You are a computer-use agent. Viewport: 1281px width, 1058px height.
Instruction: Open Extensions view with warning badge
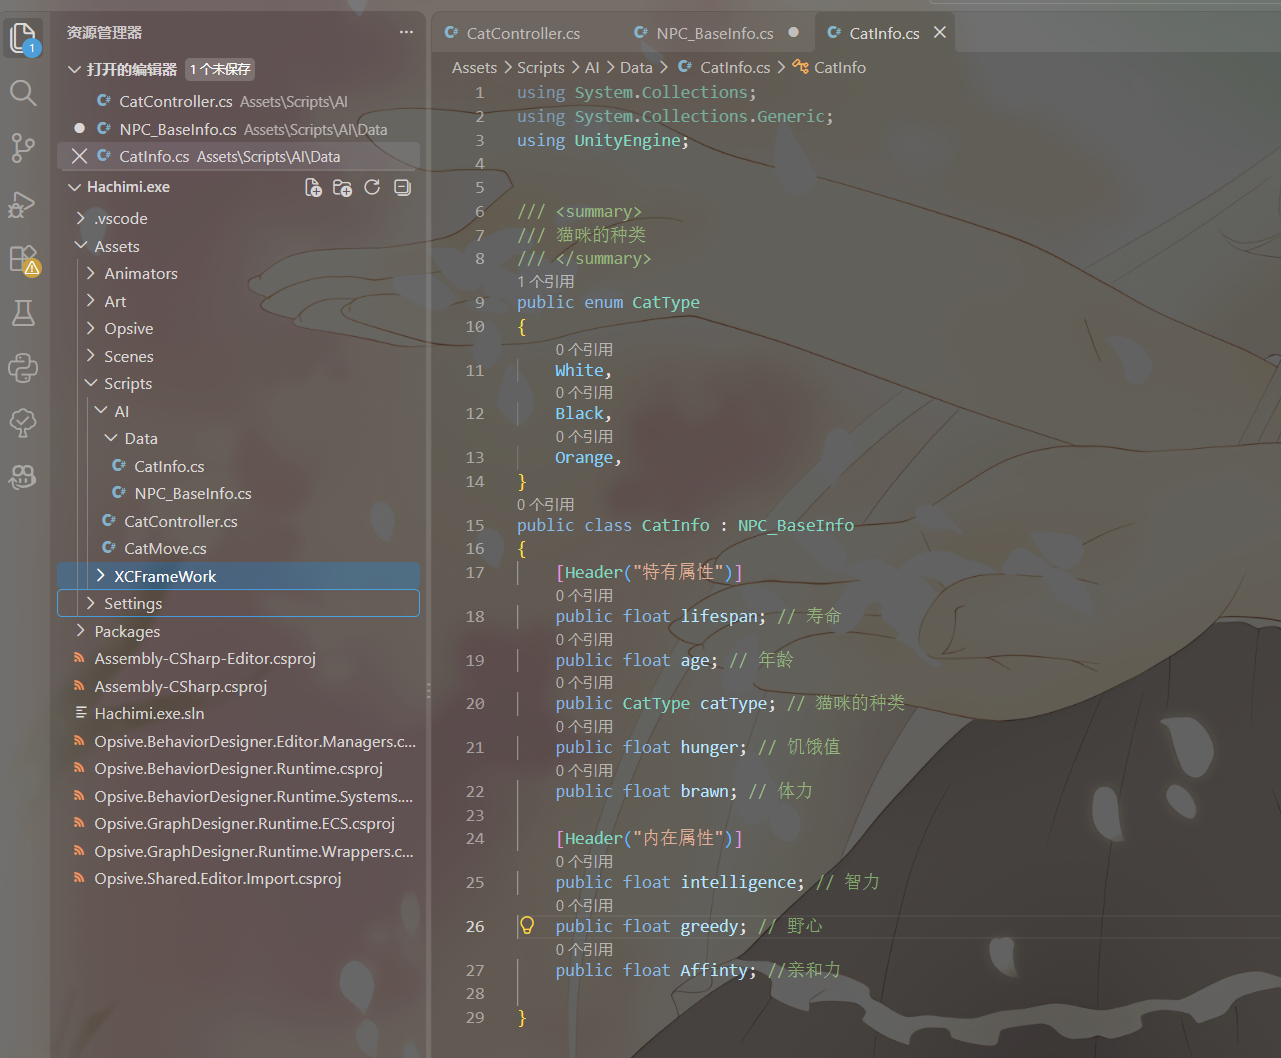click(x=23, y=259)
